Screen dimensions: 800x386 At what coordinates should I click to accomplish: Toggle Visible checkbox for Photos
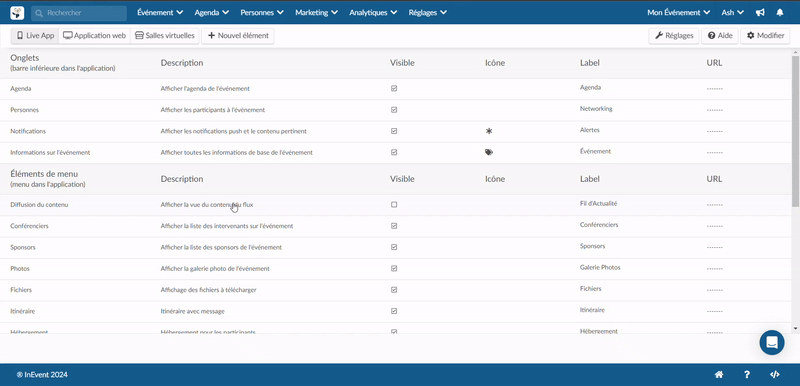click(x=394, y=268)
